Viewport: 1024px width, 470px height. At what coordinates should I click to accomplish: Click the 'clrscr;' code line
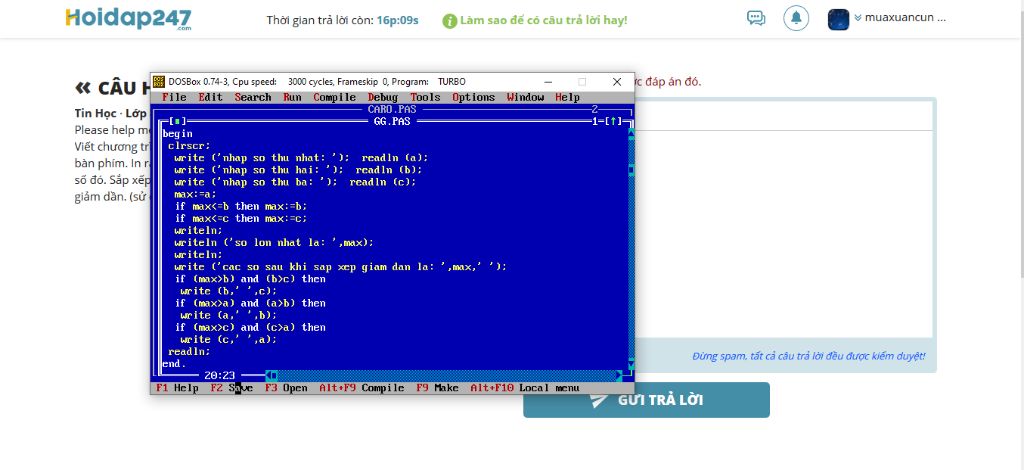[x=189, y=146]
